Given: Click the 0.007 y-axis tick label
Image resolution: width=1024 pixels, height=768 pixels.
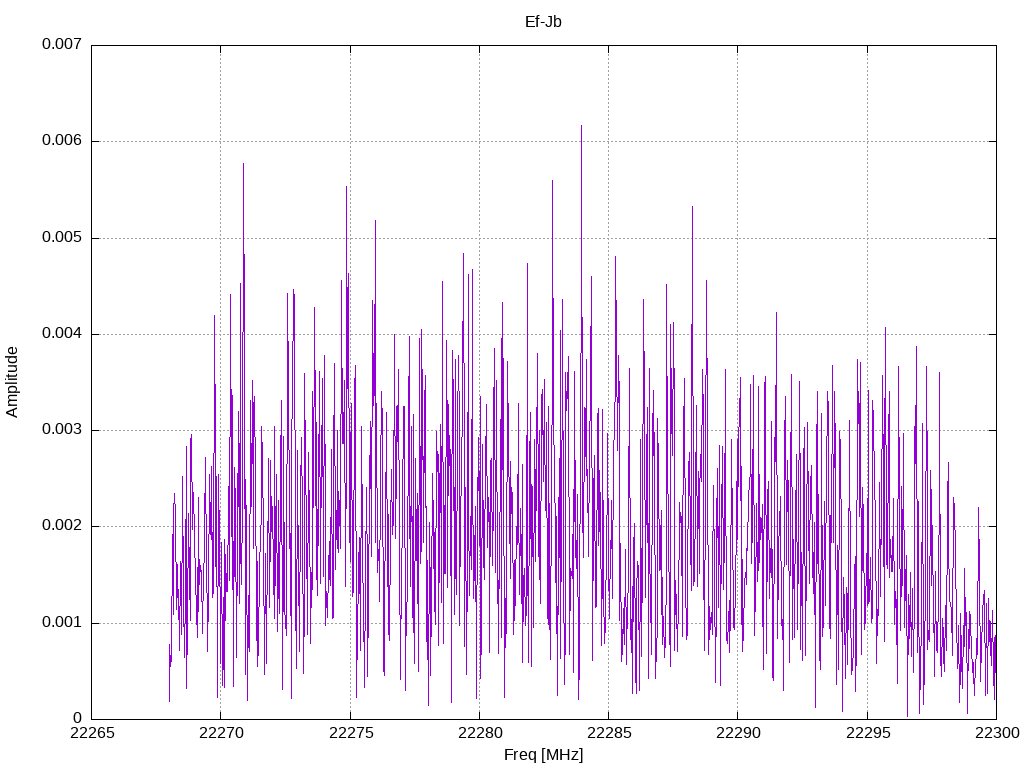Looking at the screenshot, I should [62, 44].
